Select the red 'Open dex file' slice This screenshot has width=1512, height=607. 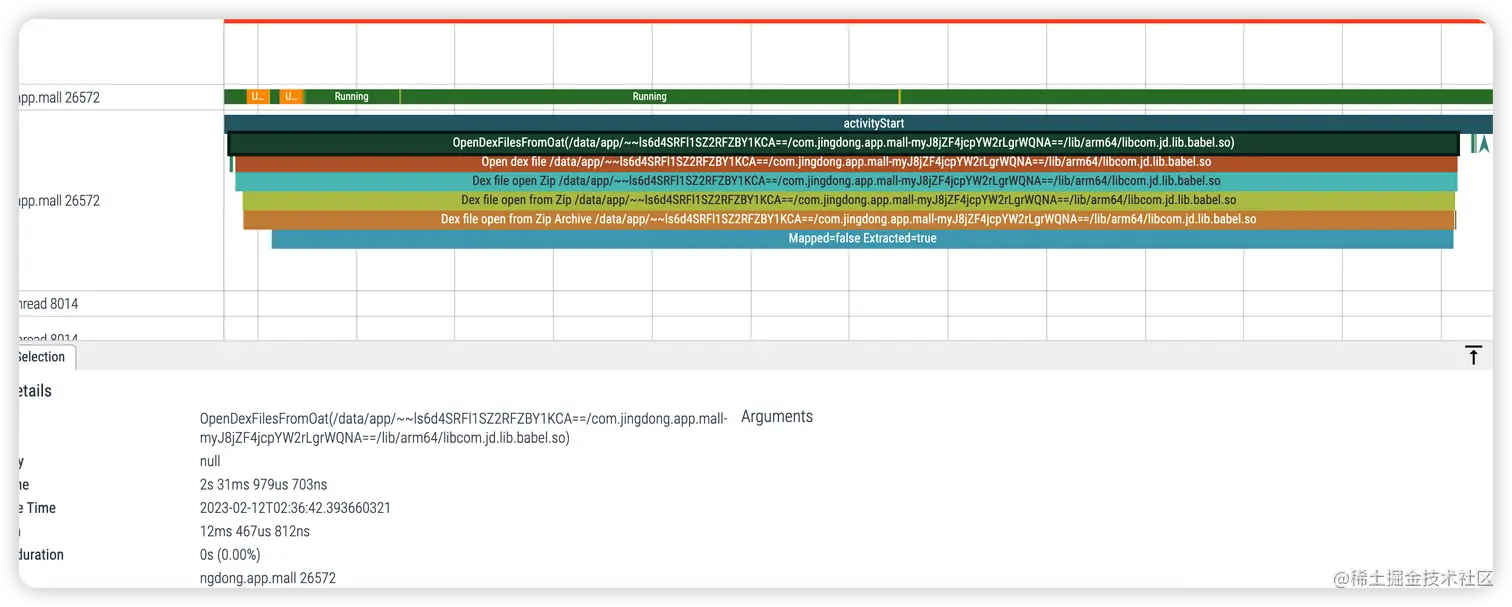846,162
